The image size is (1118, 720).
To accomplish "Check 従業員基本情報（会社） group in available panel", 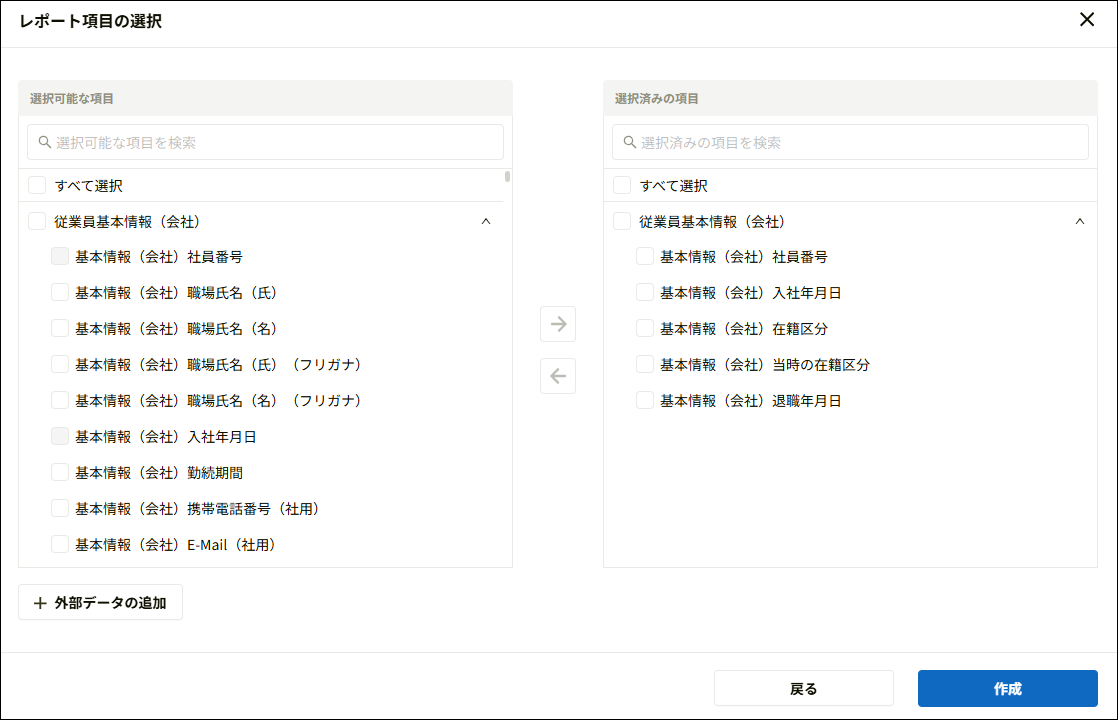I will 37,221.
